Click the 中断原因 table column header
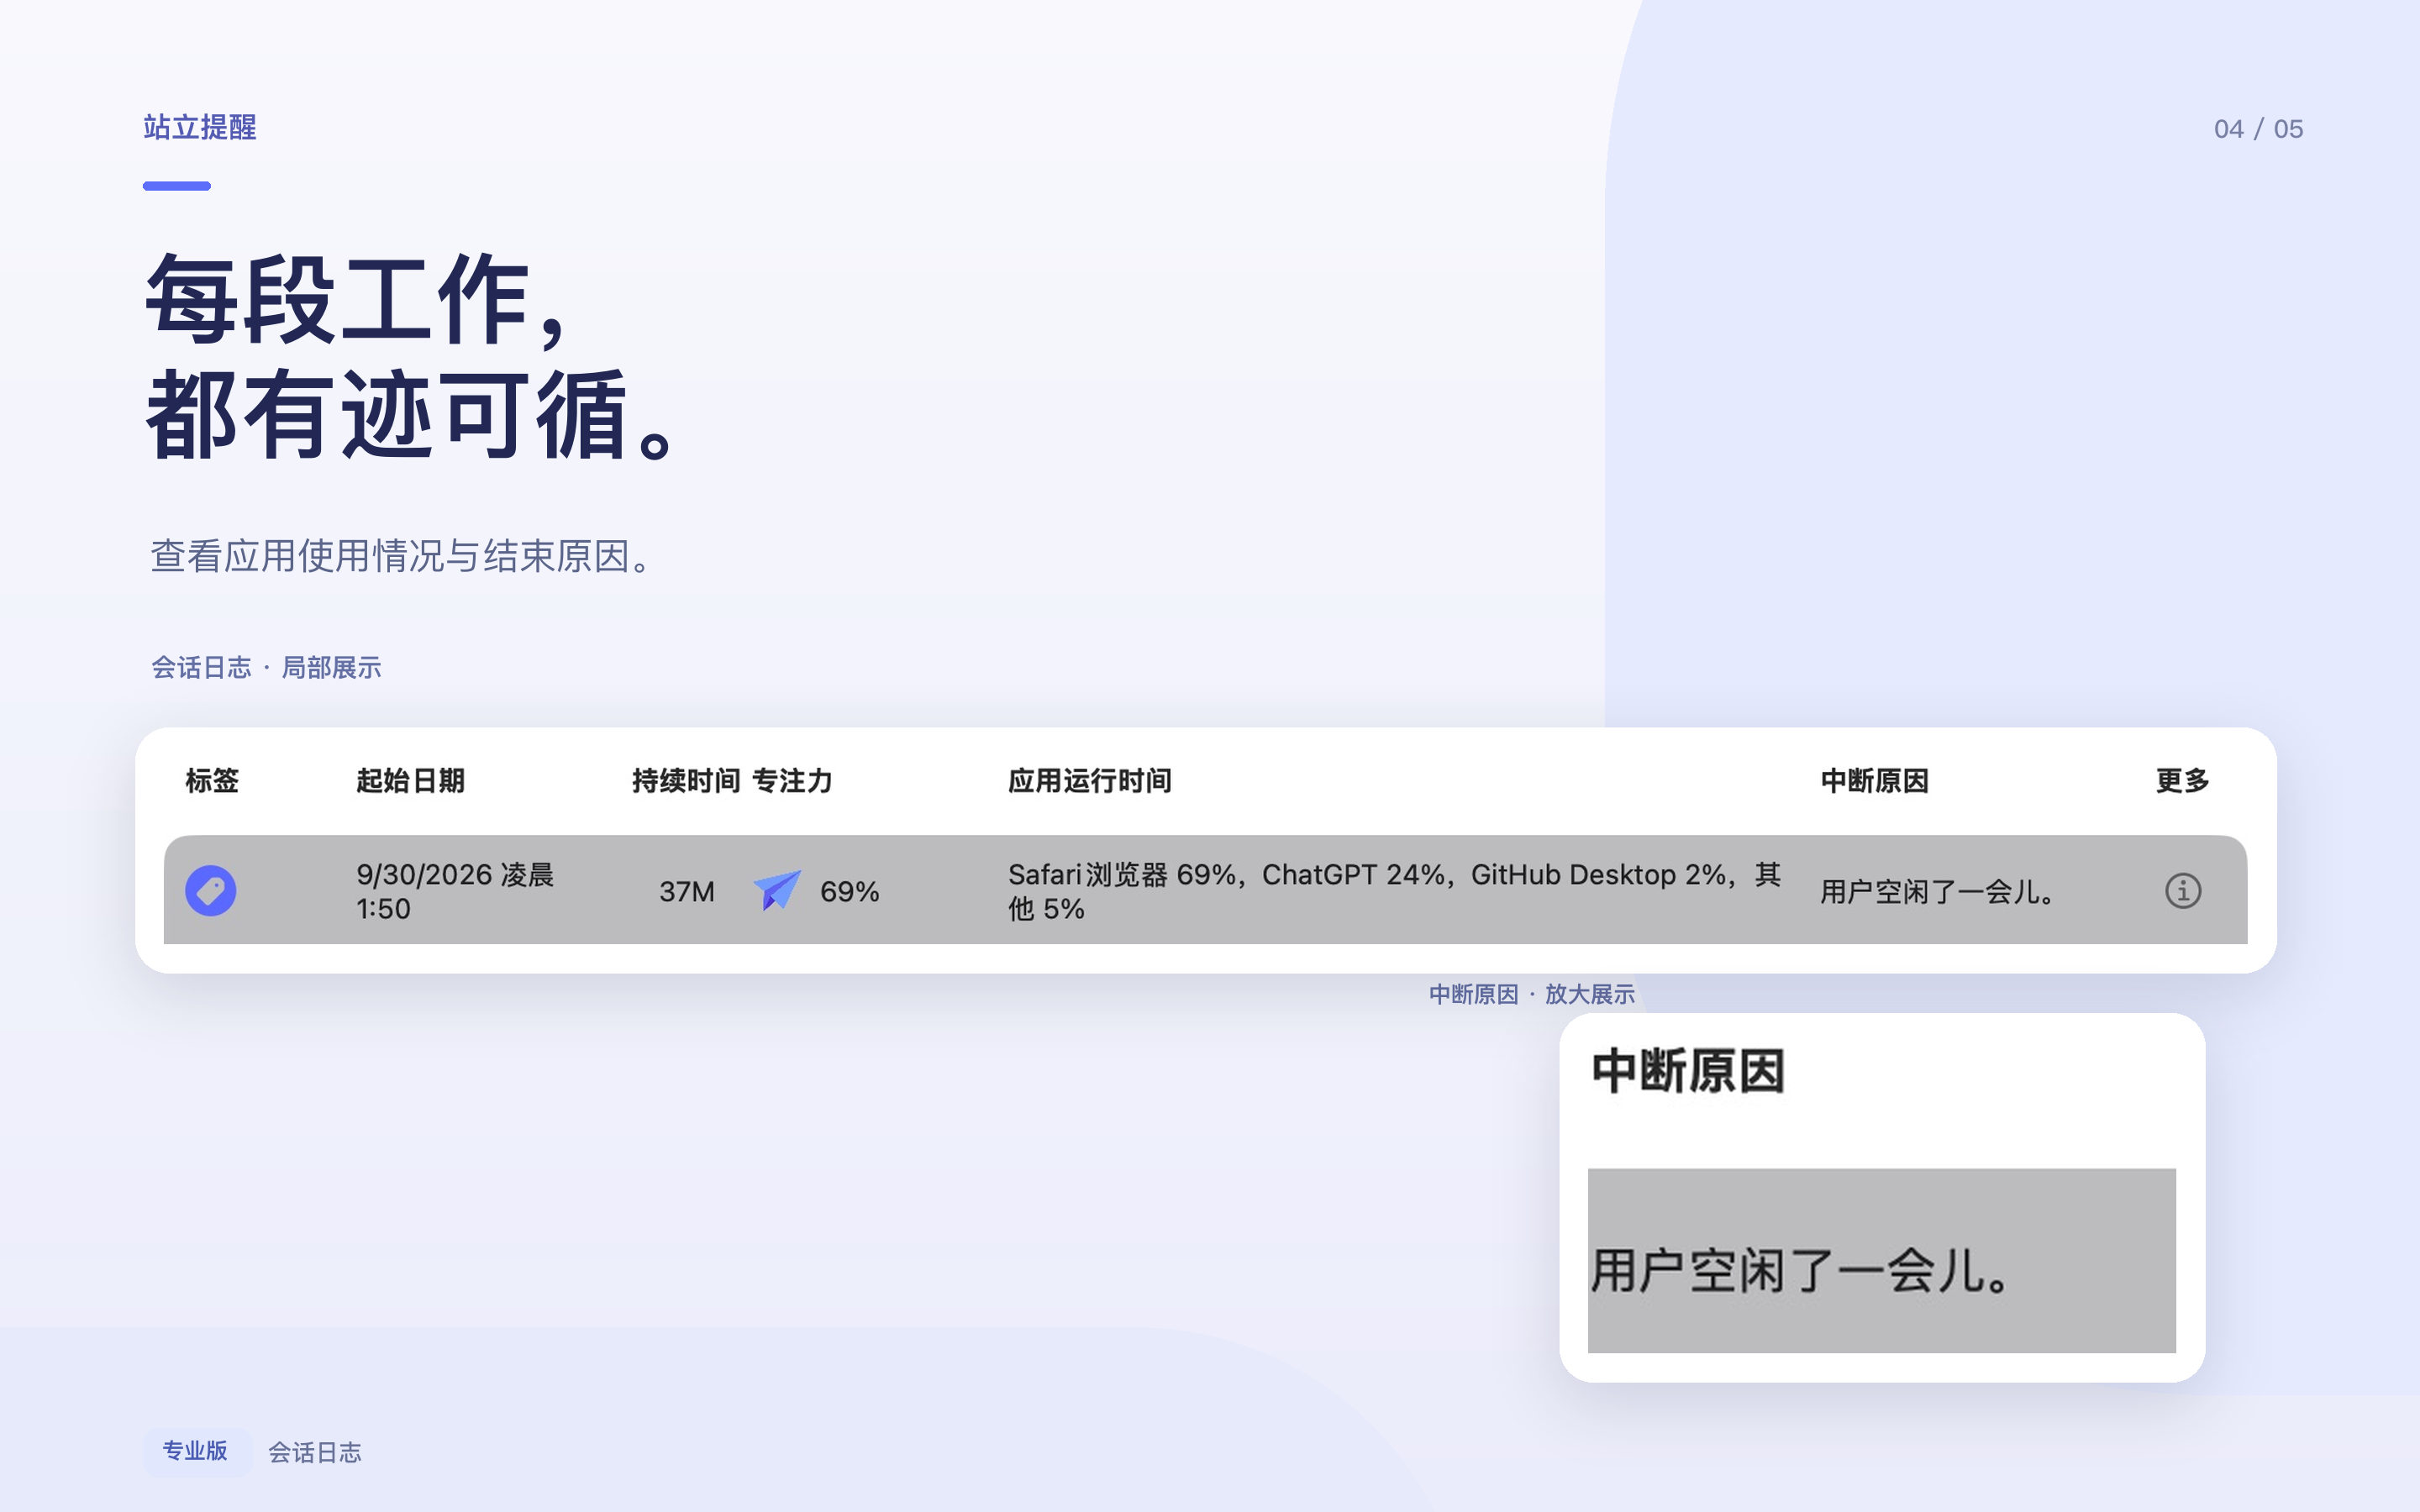 pos(1874,780)
